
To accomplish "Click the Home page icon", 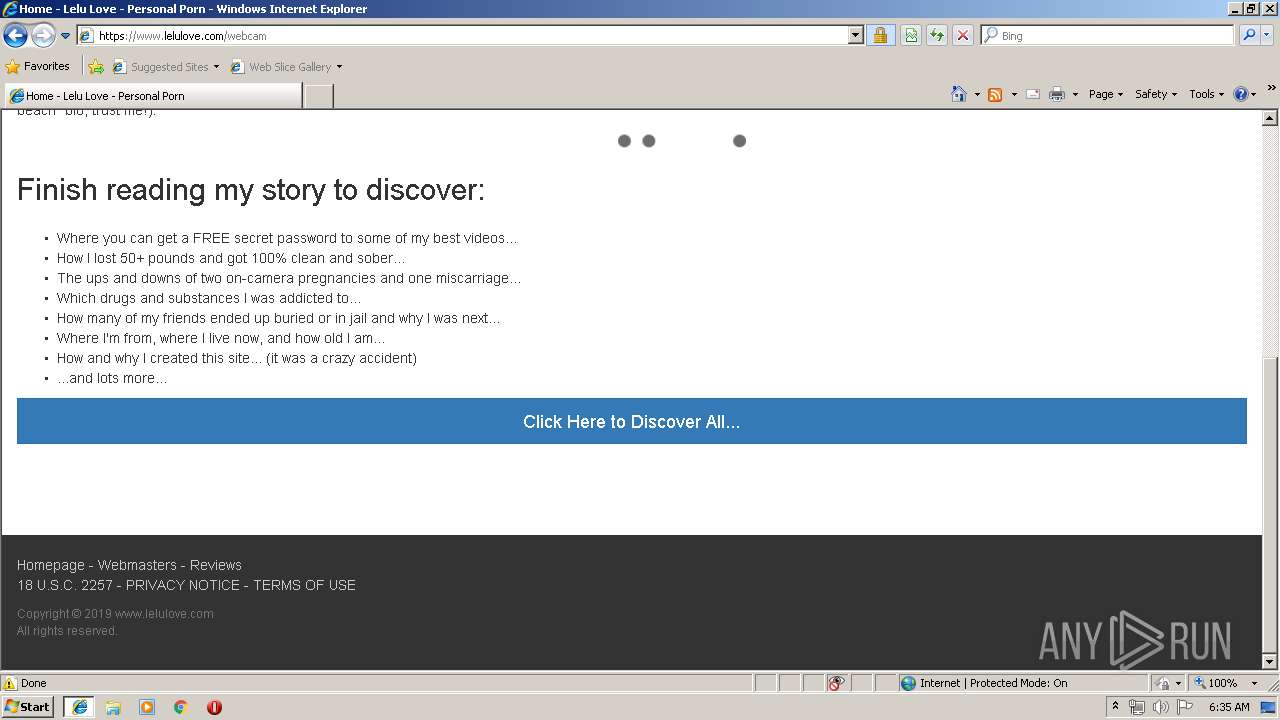I will coord(959,94).
